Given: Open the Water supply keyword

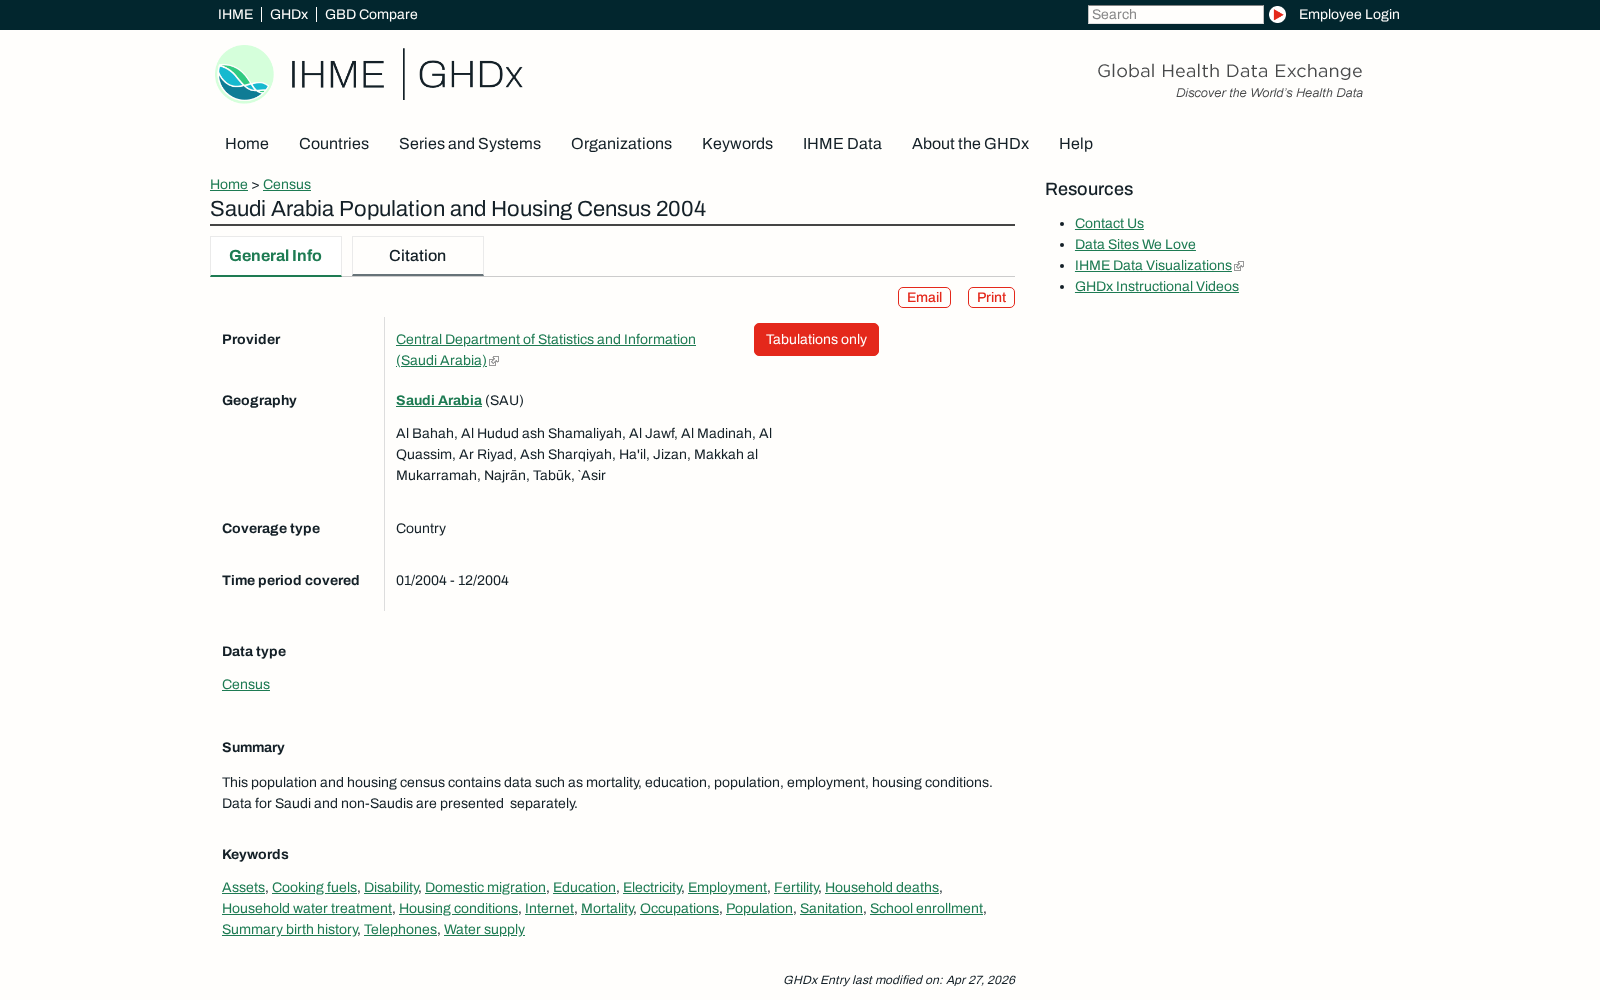Looking at the screenshot, I should [484, 929].
